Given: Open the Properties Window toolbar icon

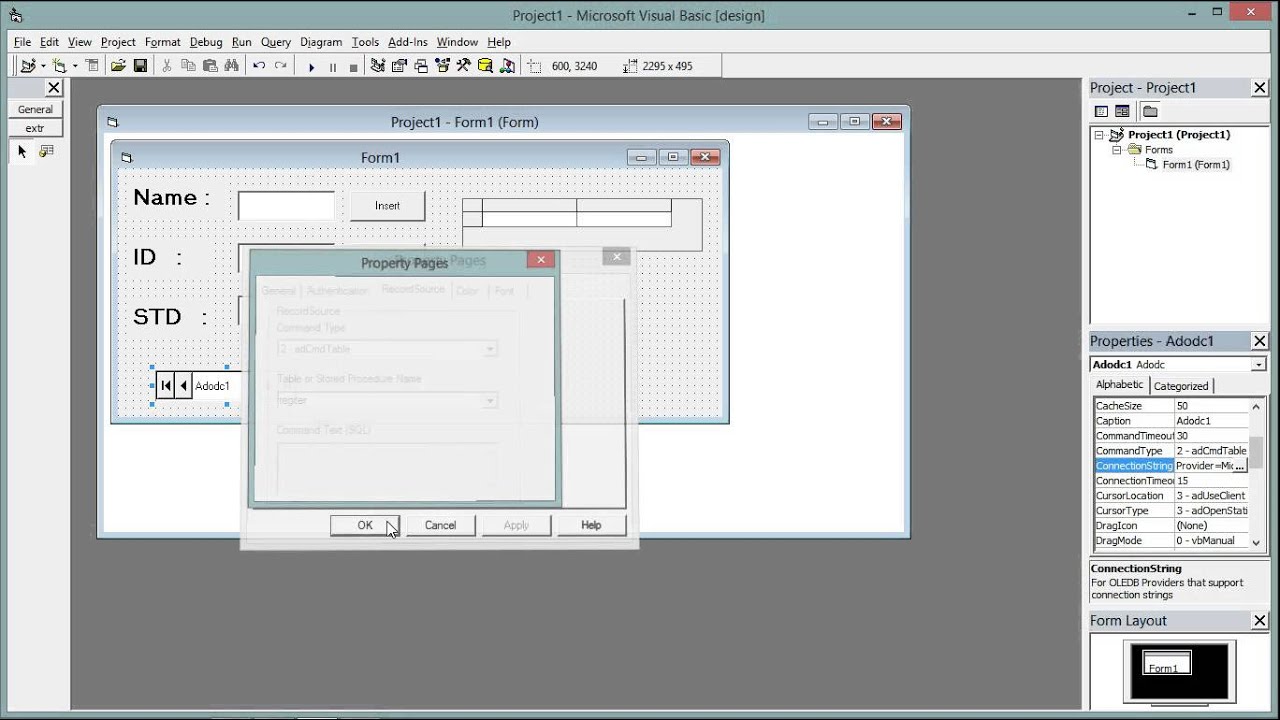Looking at the screenshot, I should point(399,66).
